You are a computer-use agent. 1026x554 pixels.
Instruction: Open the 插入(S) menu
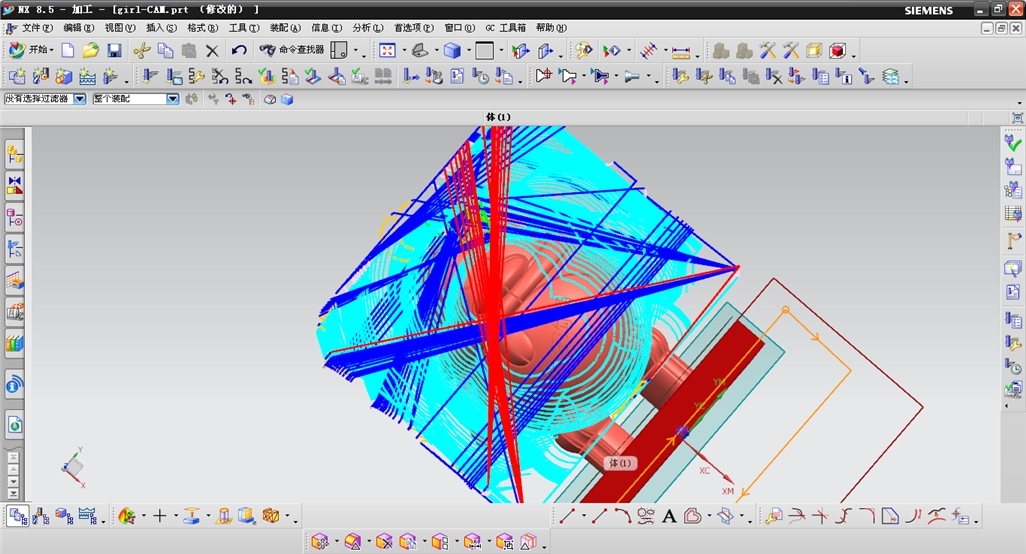(x=161, y=28)
